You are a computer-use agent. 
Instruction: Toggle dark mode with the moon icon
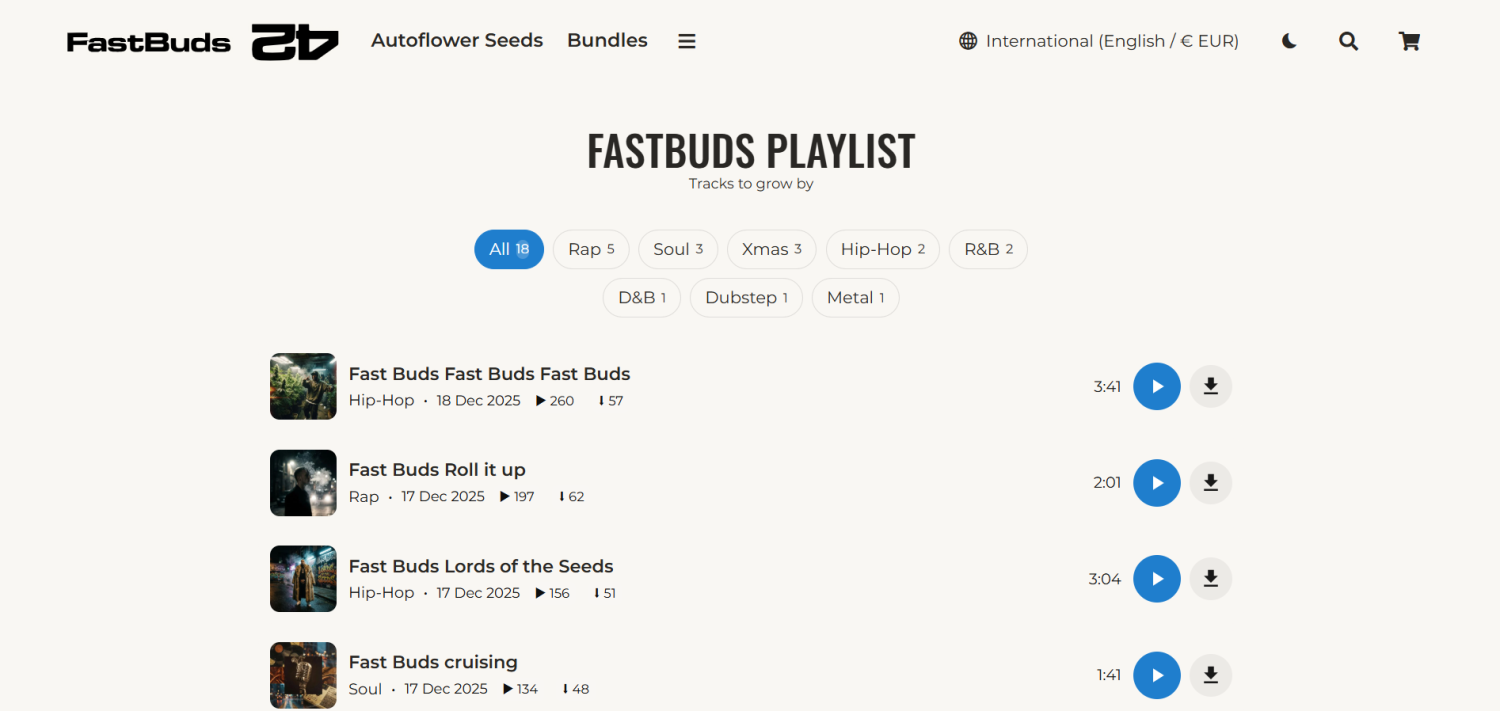click(1289, 41)
